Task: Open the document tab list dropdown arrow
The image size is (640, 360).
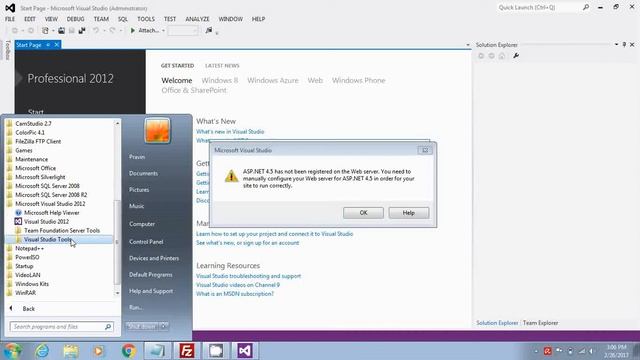Action: click(x=468, y=45)
